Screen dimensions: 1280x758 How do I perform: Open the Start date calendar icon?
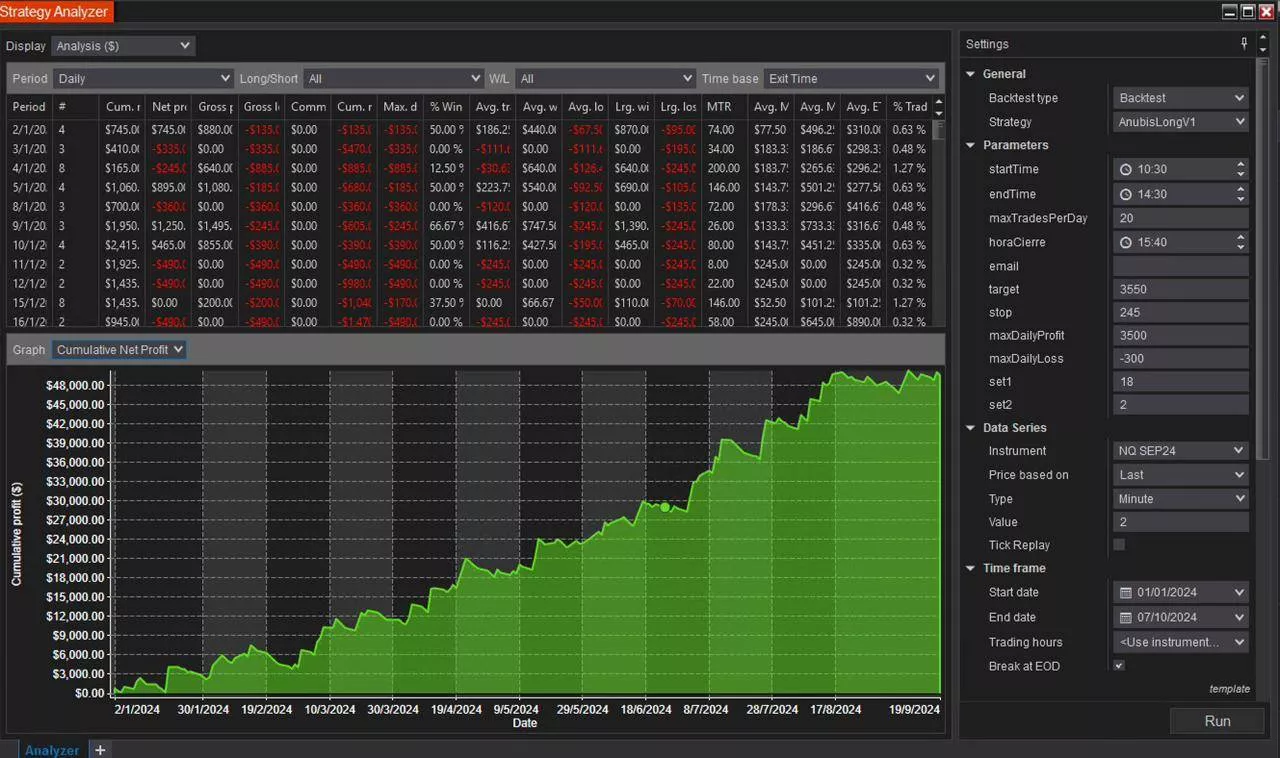(x=1126, y=593)
